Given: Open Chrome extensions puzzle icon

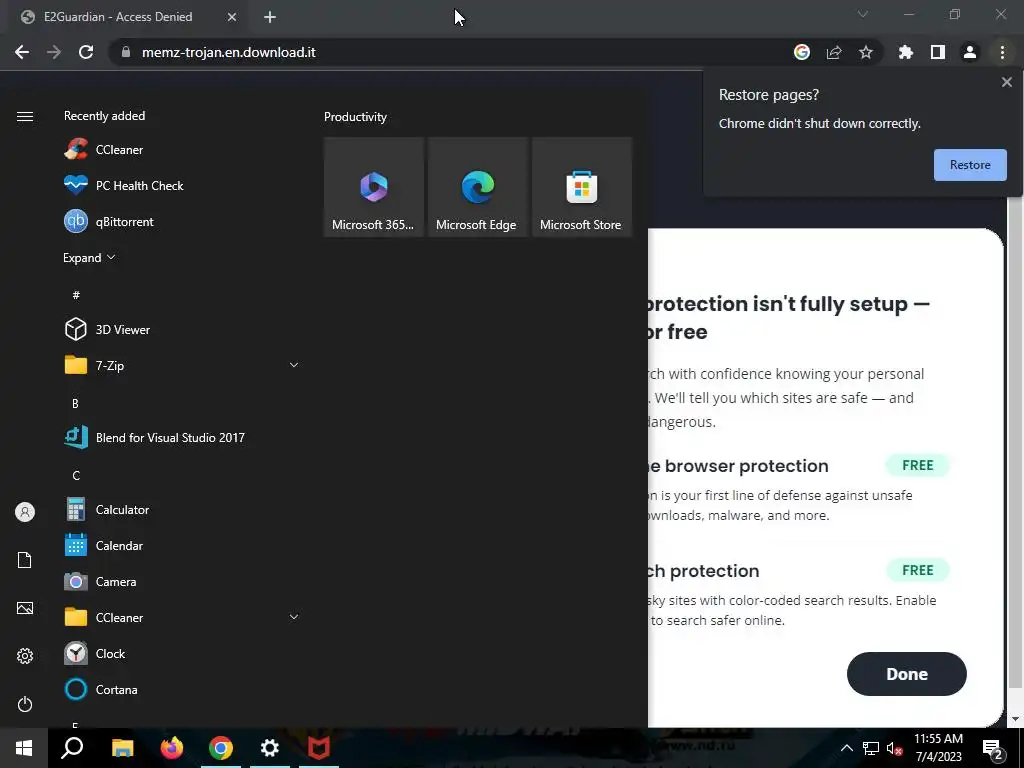Looking at the screenshot, I should pos(906,52).
